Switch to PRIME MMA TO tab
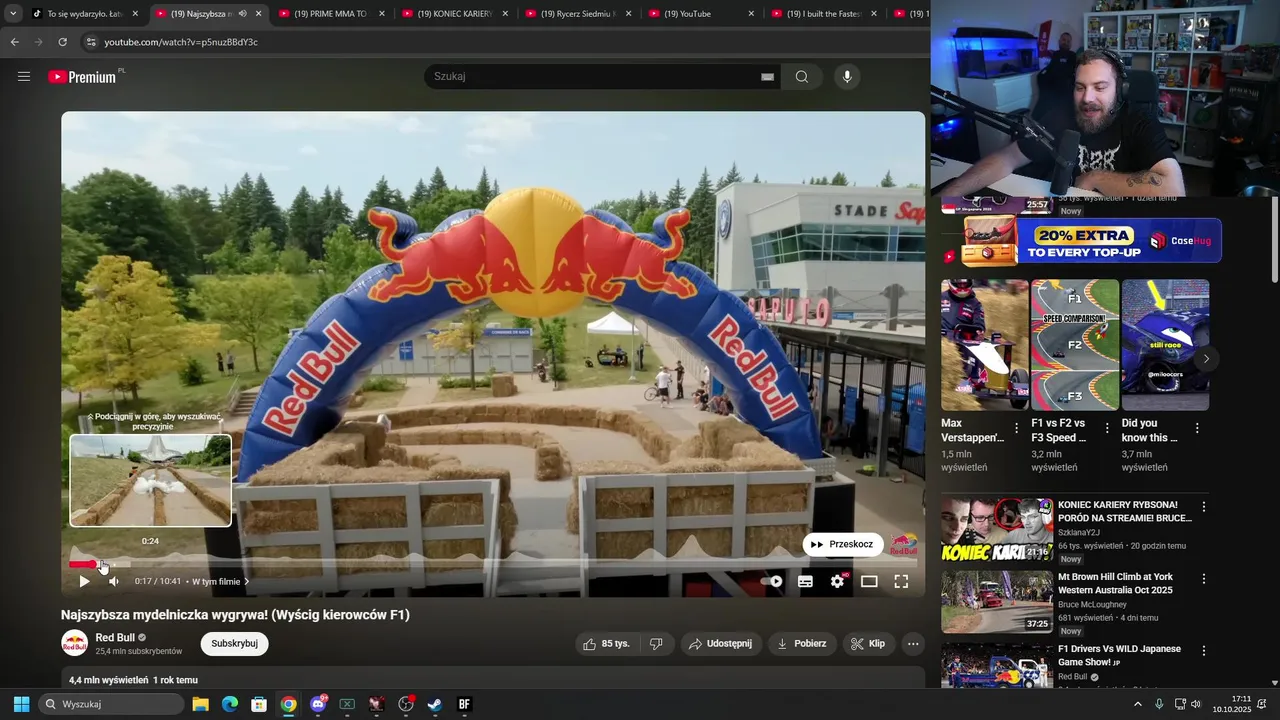Screen dimensions: 1280x720 (x=331, y=14)
